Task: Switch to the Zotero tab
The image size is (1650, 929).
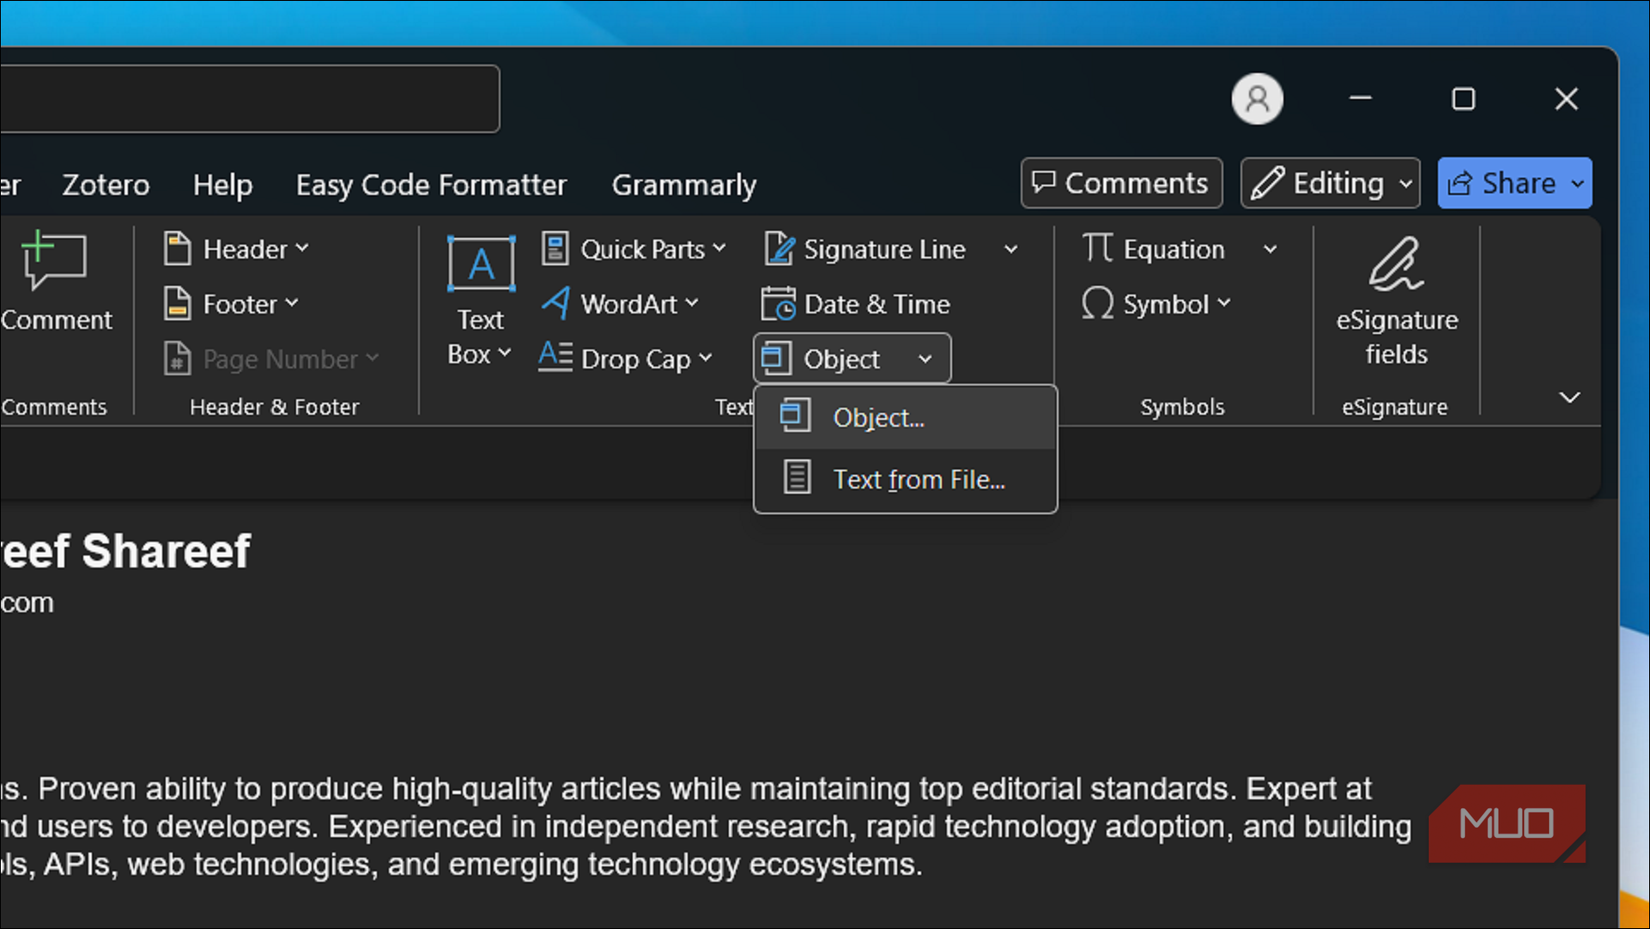Action: 106,185
